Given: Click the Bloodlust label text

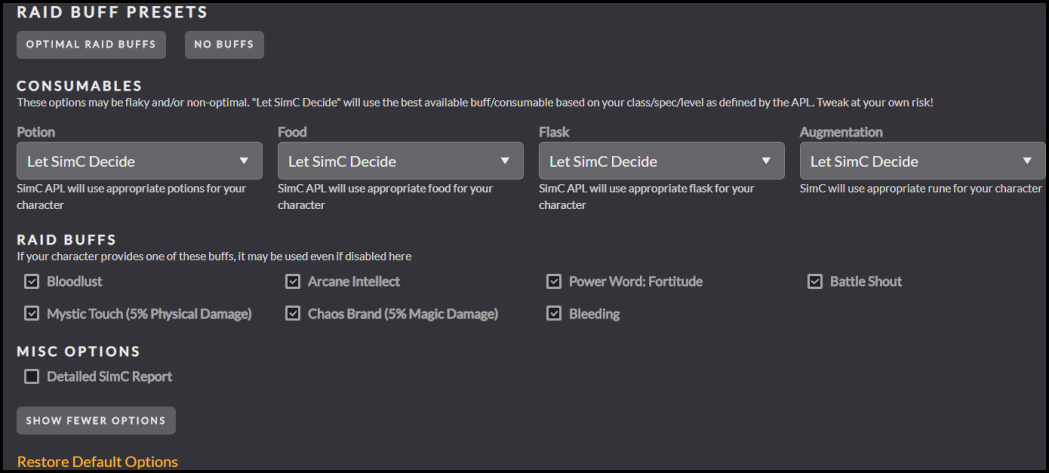Looking at the screenshot, I should click(75, 282).
